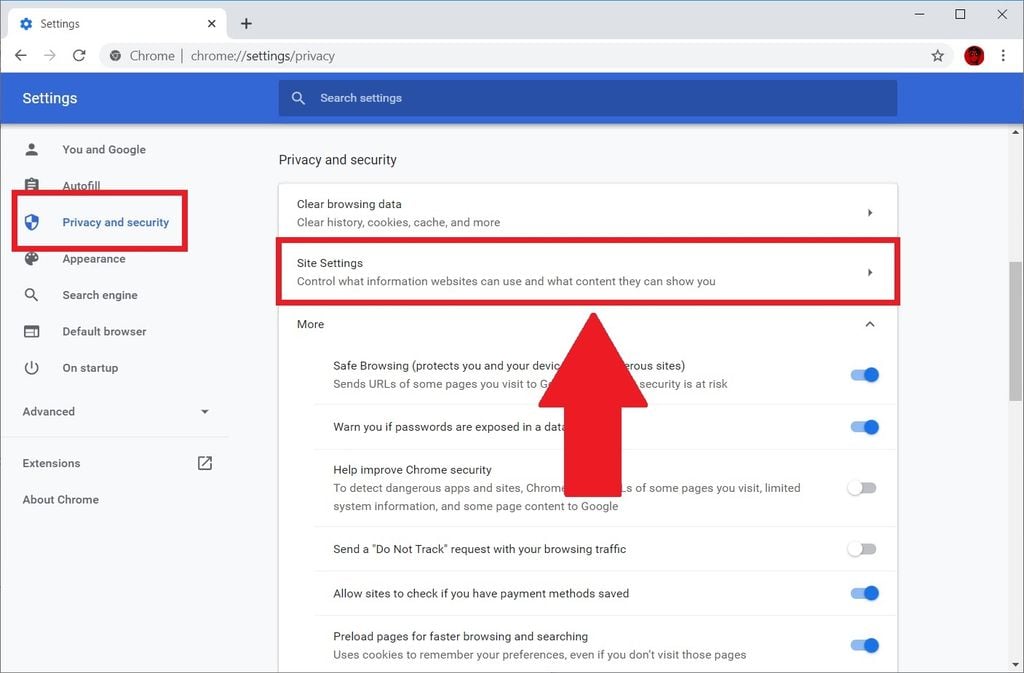This screenshot has width=1024, height=673.
Task: Open Extensions link in sidebar
Action: (51, 463)
